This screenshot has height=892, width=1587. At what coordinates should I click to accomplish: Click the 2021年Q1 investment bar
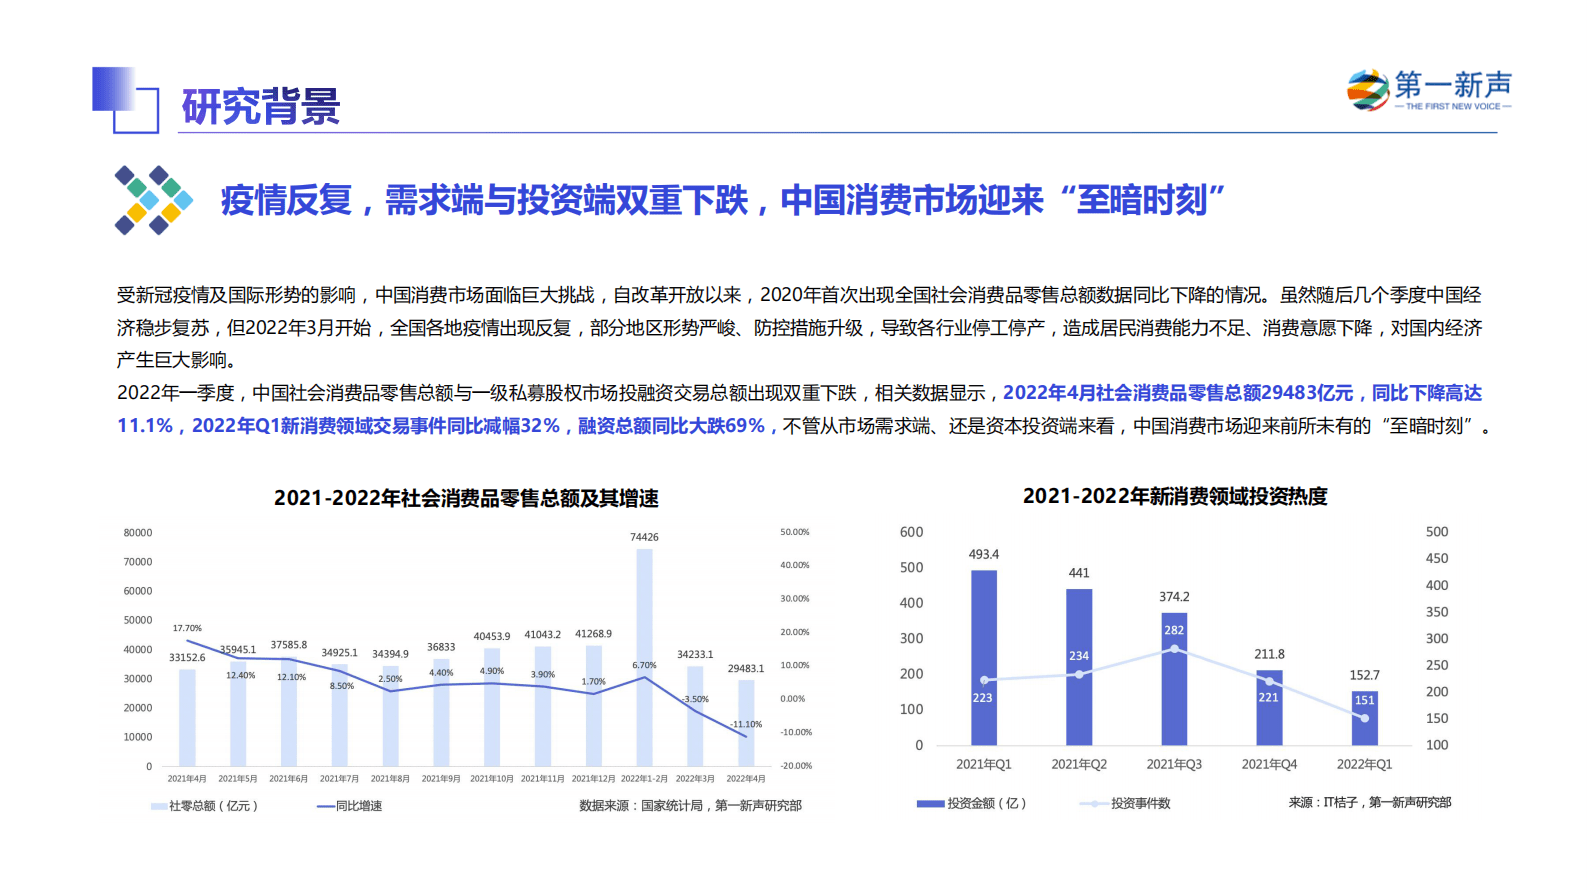tap(984, 658)
